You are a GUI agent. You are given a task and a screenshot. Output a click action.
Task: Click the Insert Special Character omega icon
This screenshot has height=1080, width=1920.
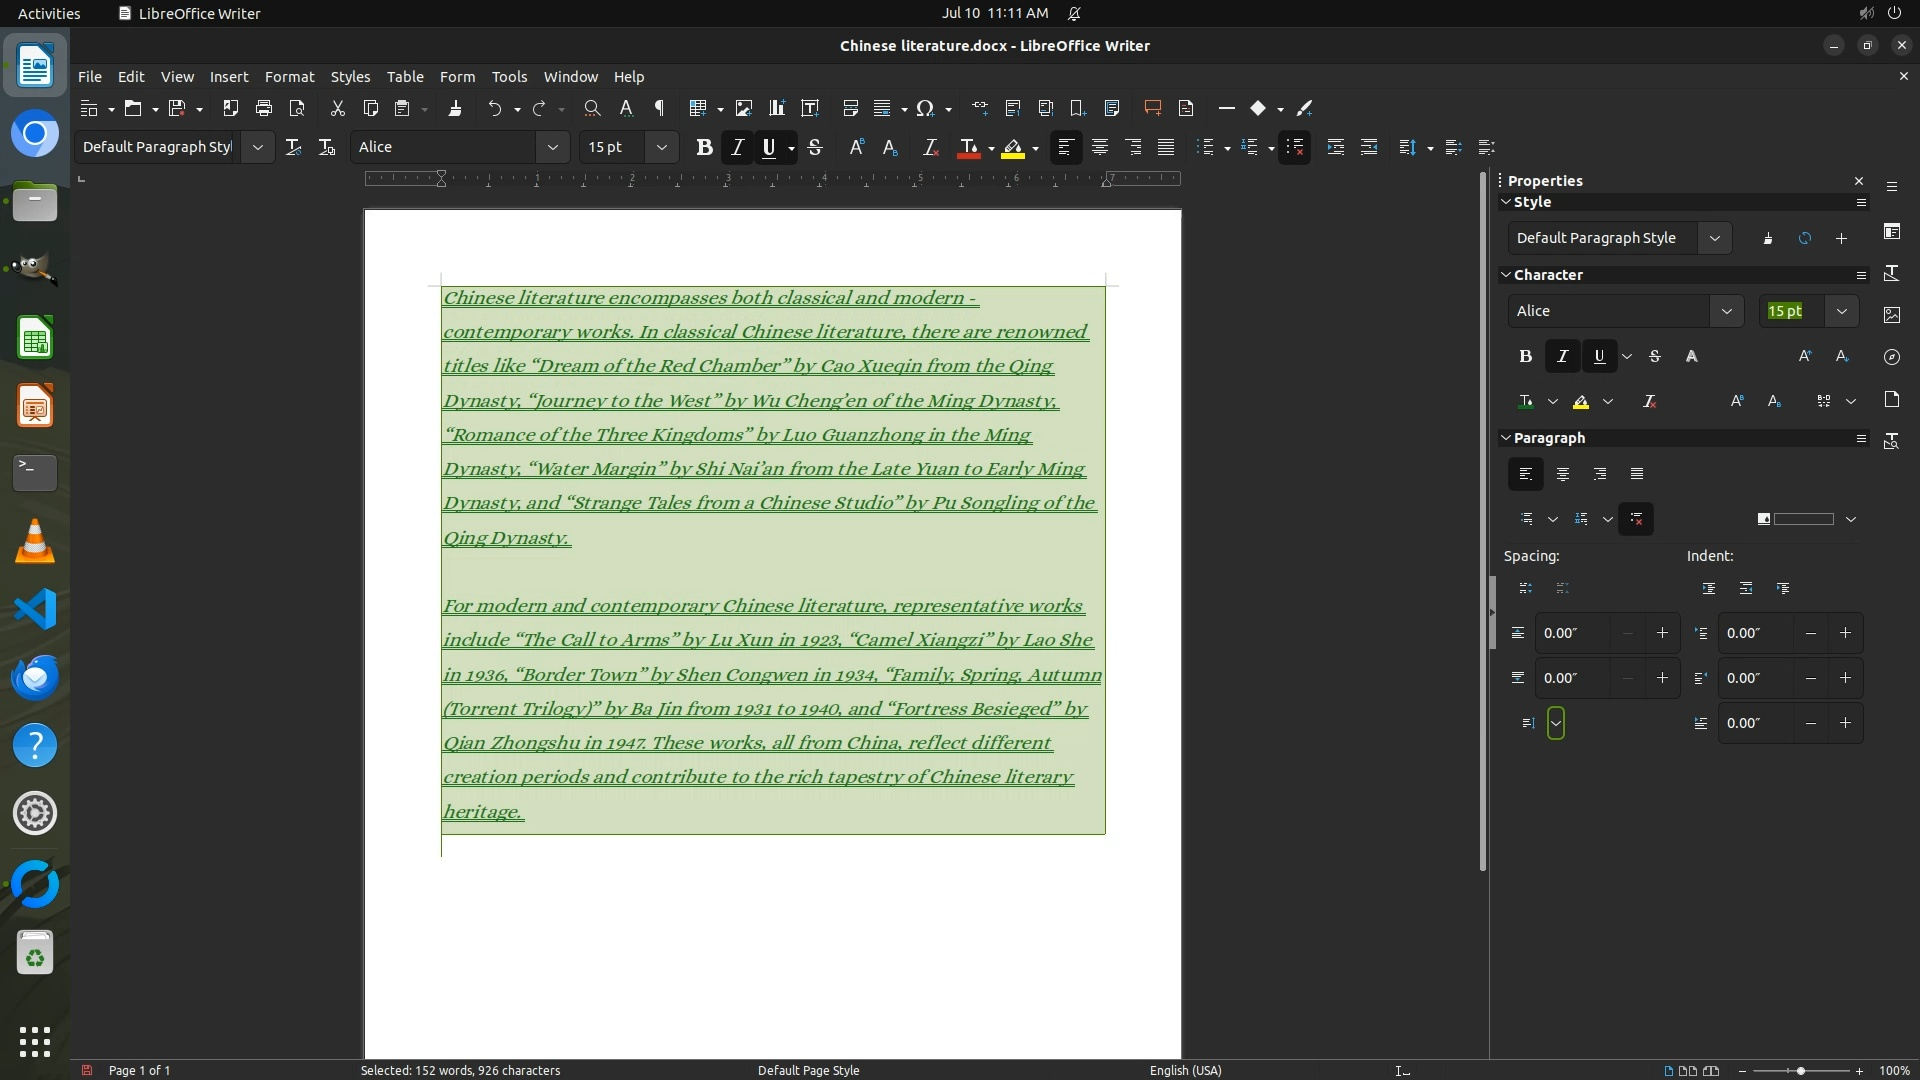click(x=925, y=108)
